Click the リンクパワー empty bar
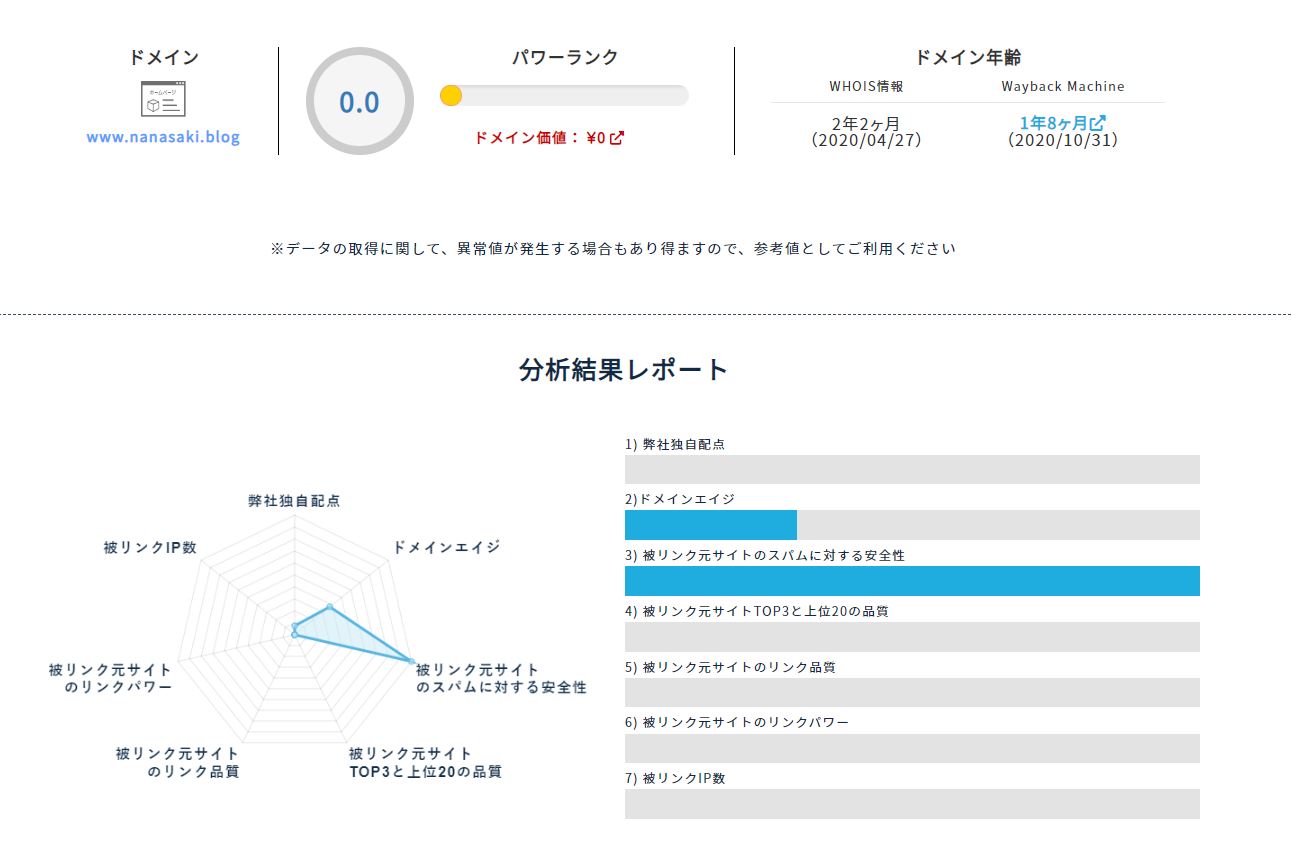This screenshot has height=842, width=1292. (x=912, y=749)
